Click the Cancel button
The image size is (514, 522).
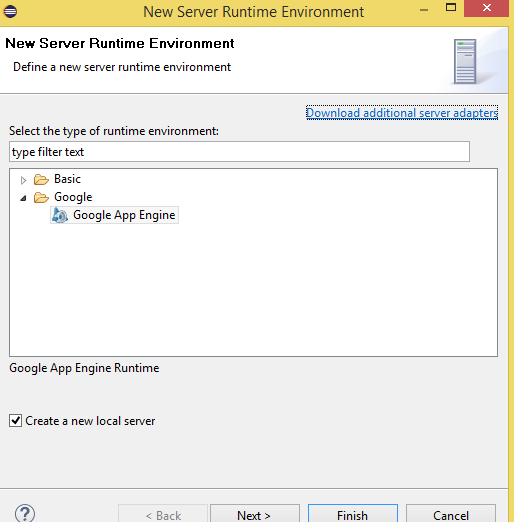point(451,514)
